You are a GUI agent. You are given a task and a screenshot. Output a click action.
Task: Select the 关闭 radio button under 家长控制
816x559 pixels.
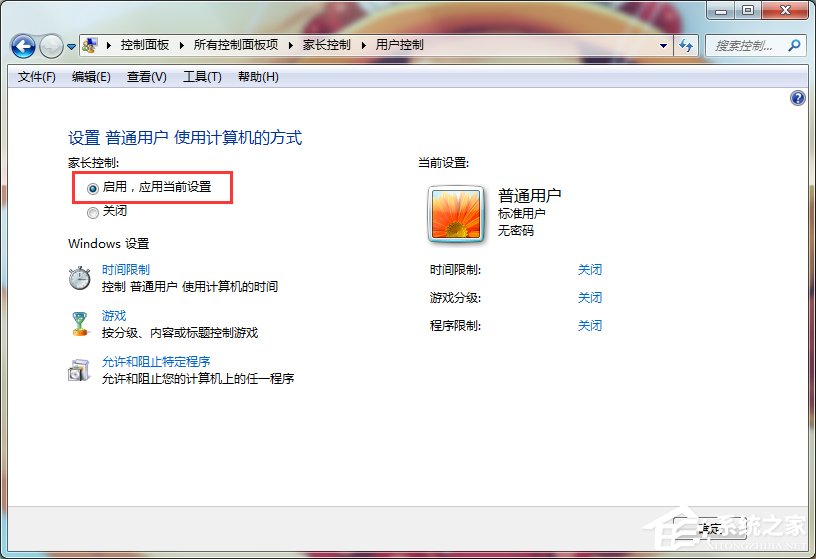click(x=93, y=212)
